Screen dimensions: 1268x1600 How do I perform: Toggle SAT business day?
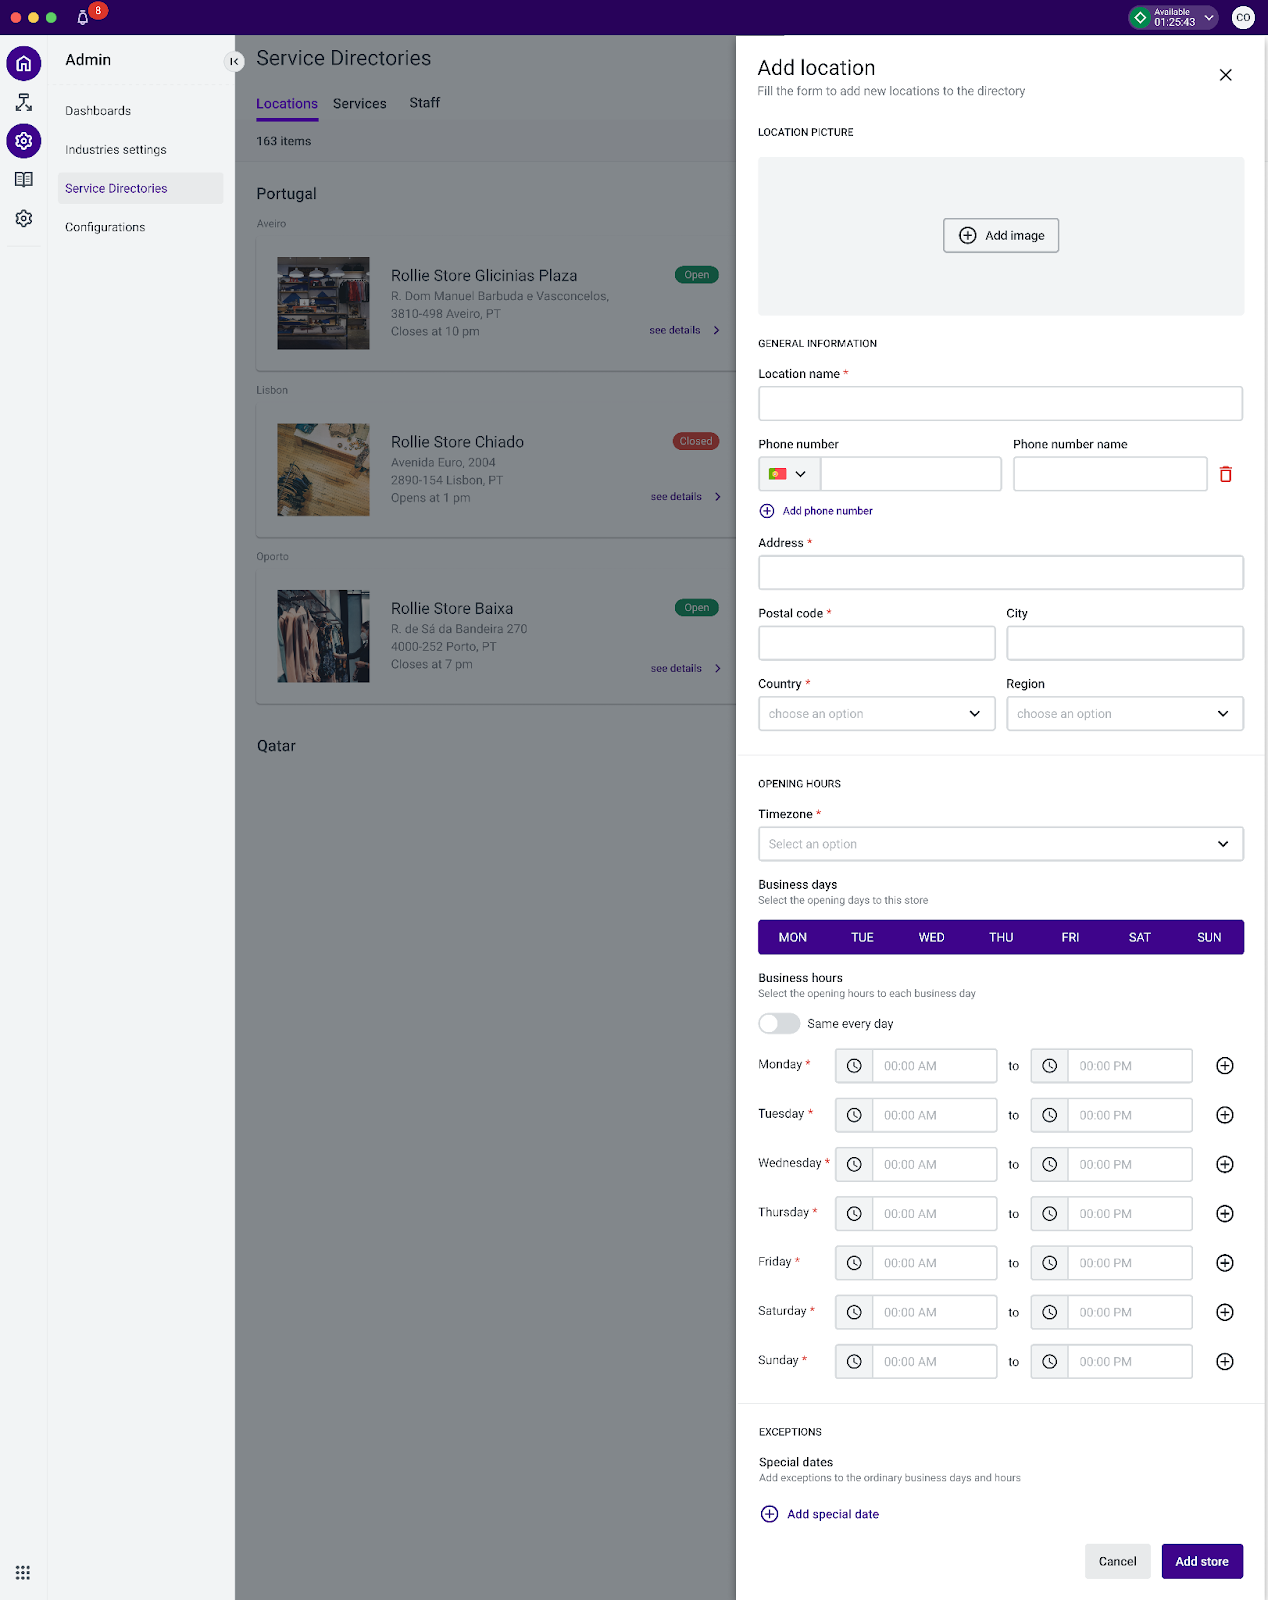[x=1140, y=937]
